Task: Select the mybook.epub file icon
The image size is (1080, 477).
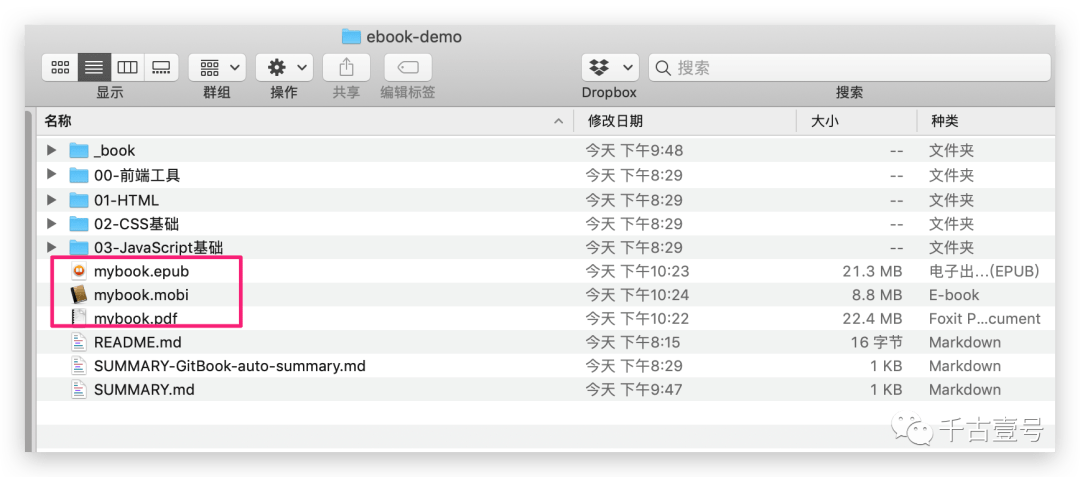Action: pyautogui.click(x=80, y=271)
